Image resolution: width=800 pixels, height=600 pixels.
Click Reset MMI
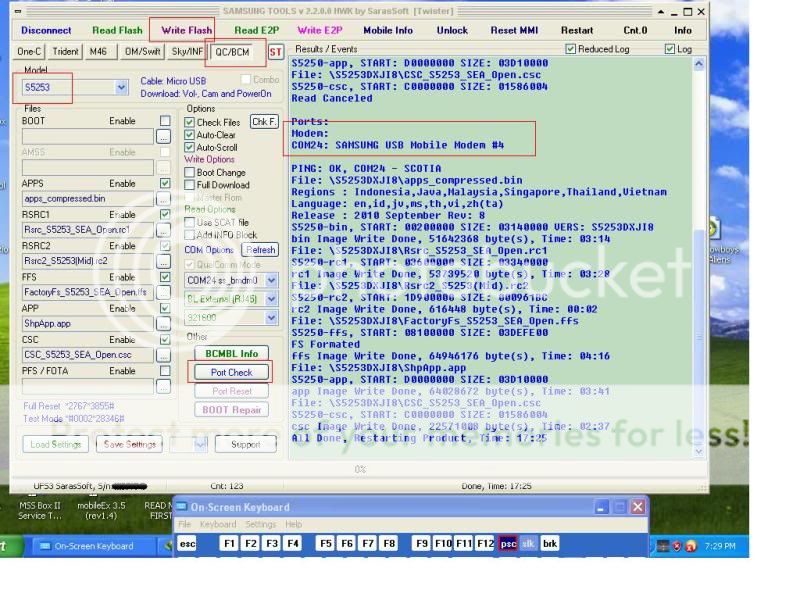pyautogui.click(x=514, y=31)
